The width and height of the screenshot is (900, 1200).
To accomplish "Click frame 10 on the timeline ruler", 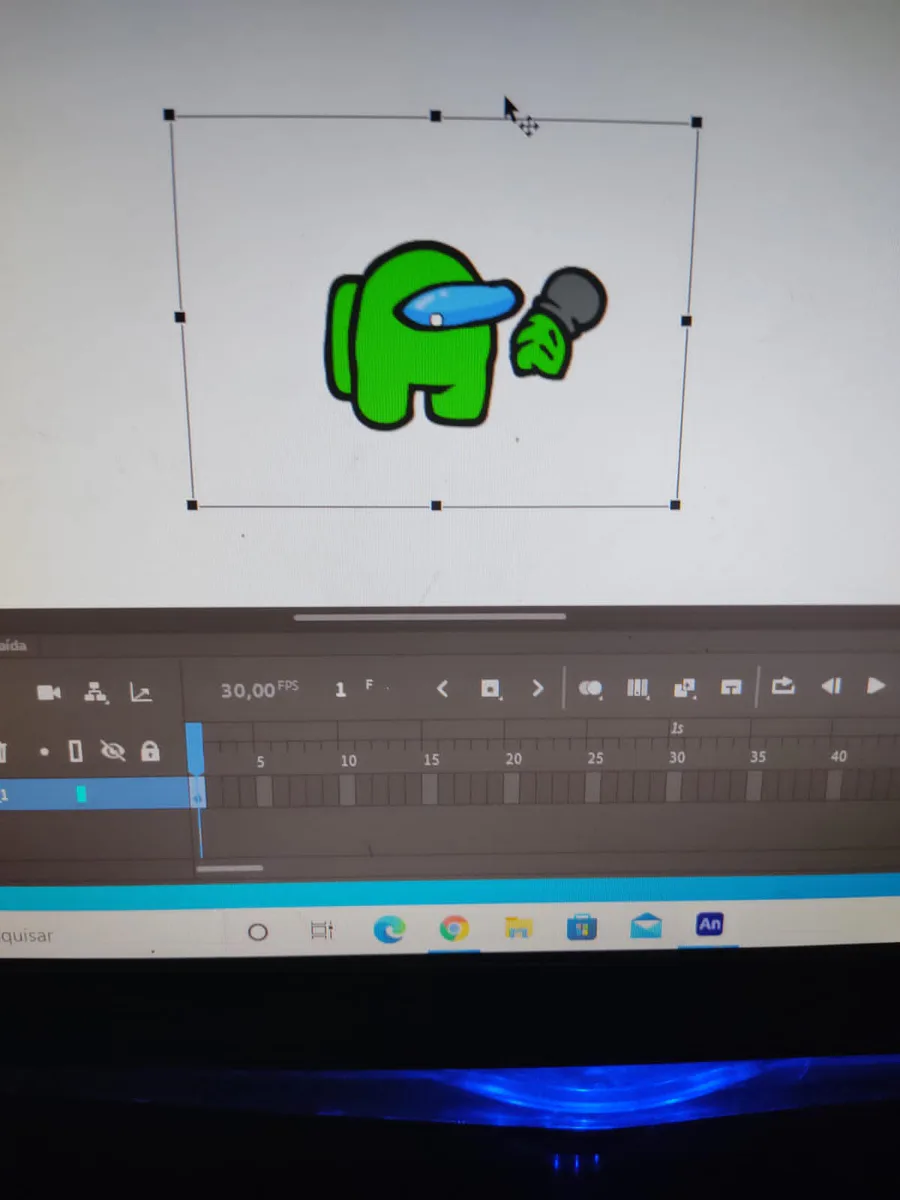I will pyautogui.click(x=348, y=761).
